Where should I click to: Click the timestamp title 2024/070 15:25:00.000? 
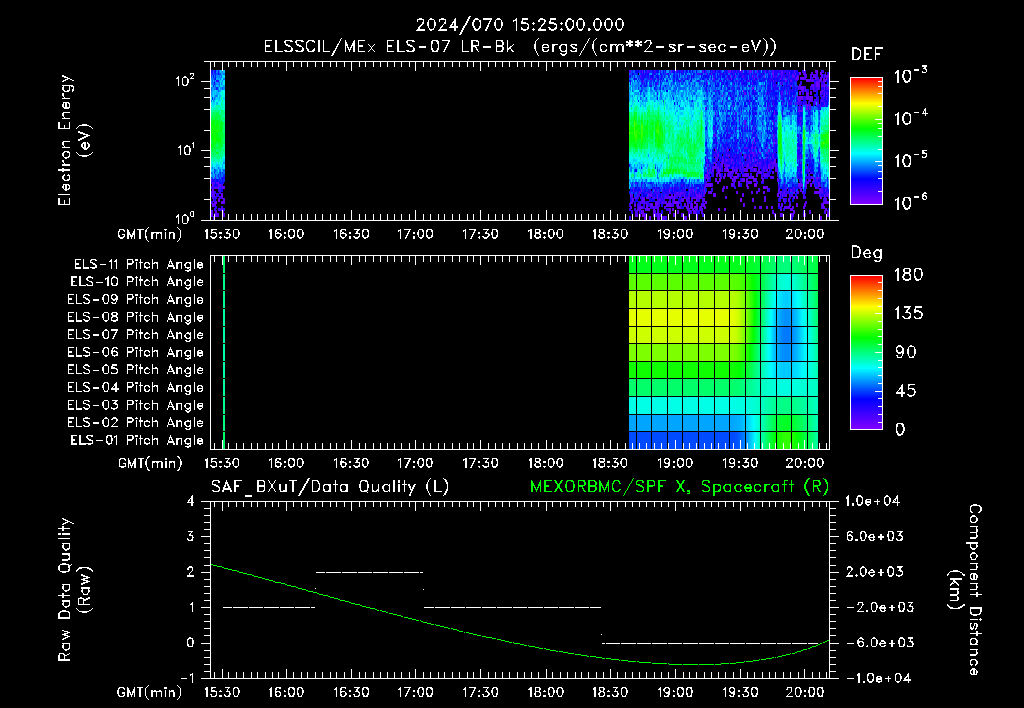[520, 25]
